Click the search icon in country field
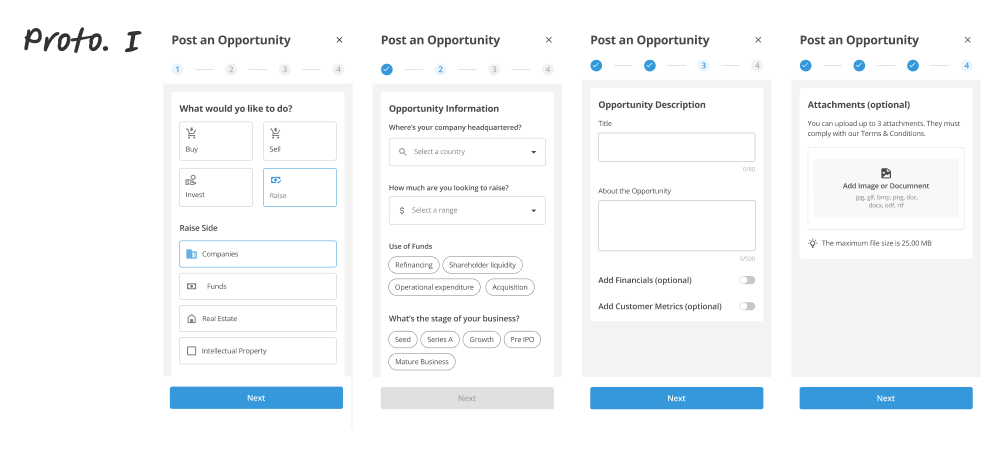The height and width of the screenshot is (450, 1001). [402, 152]
